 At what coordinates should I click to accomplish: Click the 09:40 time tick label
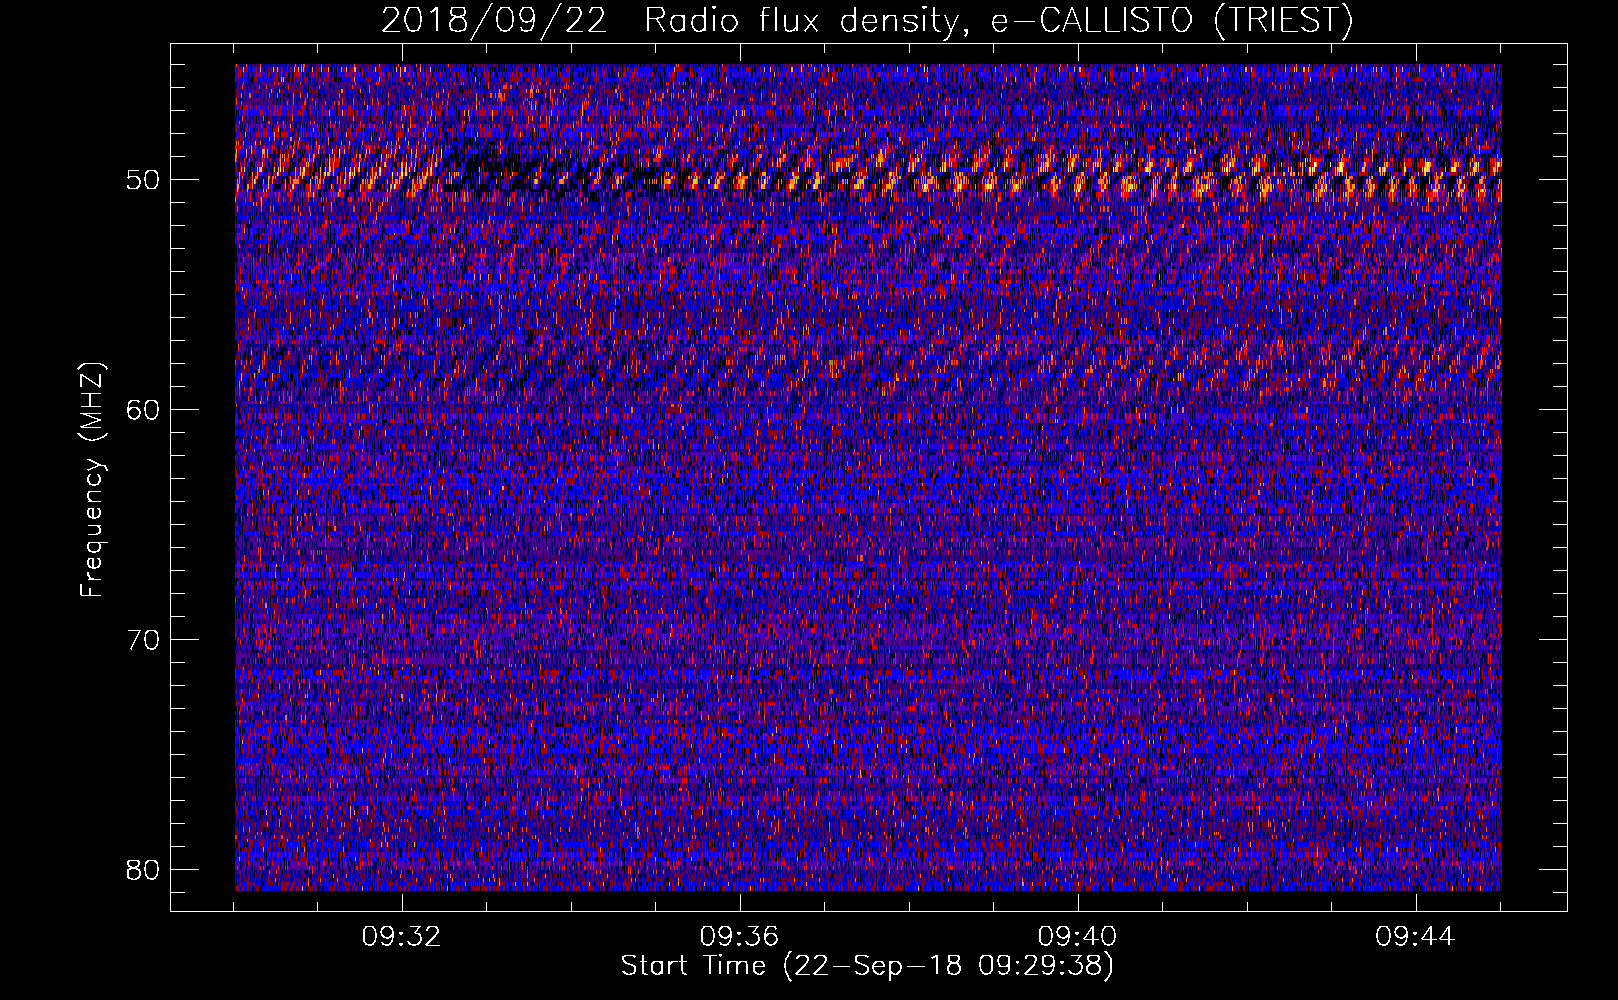(1078, 937)
